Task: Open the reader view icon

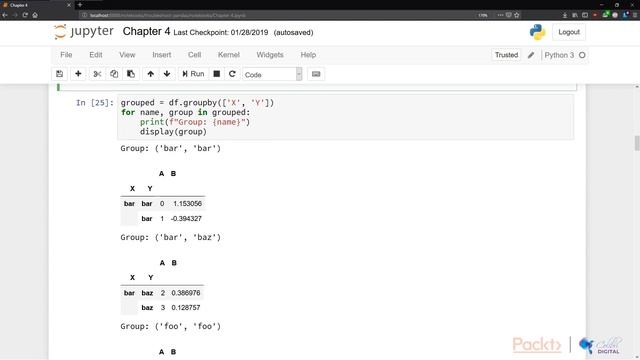Action: (509, 15)
